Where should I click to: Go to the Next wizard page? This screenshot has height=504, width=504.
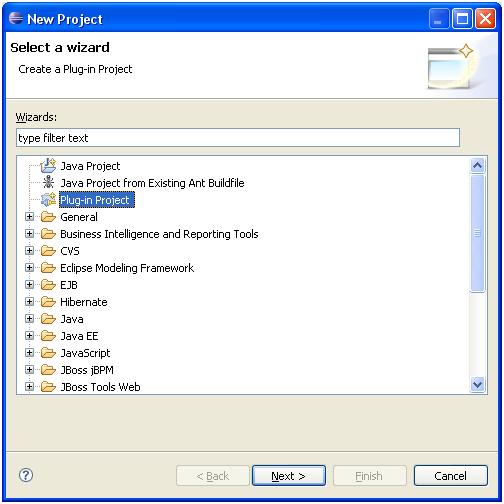coord(289,476)
